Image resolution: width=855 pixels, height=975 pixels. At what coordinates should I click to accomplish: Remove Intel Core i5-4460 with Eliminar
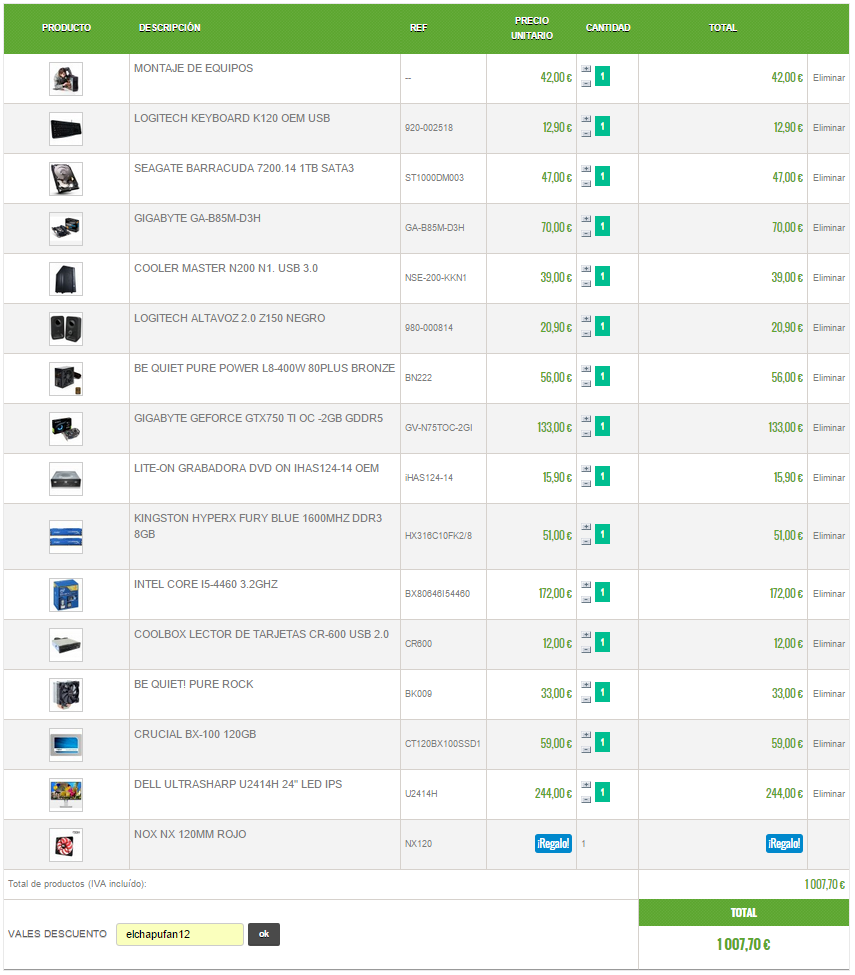pos(828,594)
